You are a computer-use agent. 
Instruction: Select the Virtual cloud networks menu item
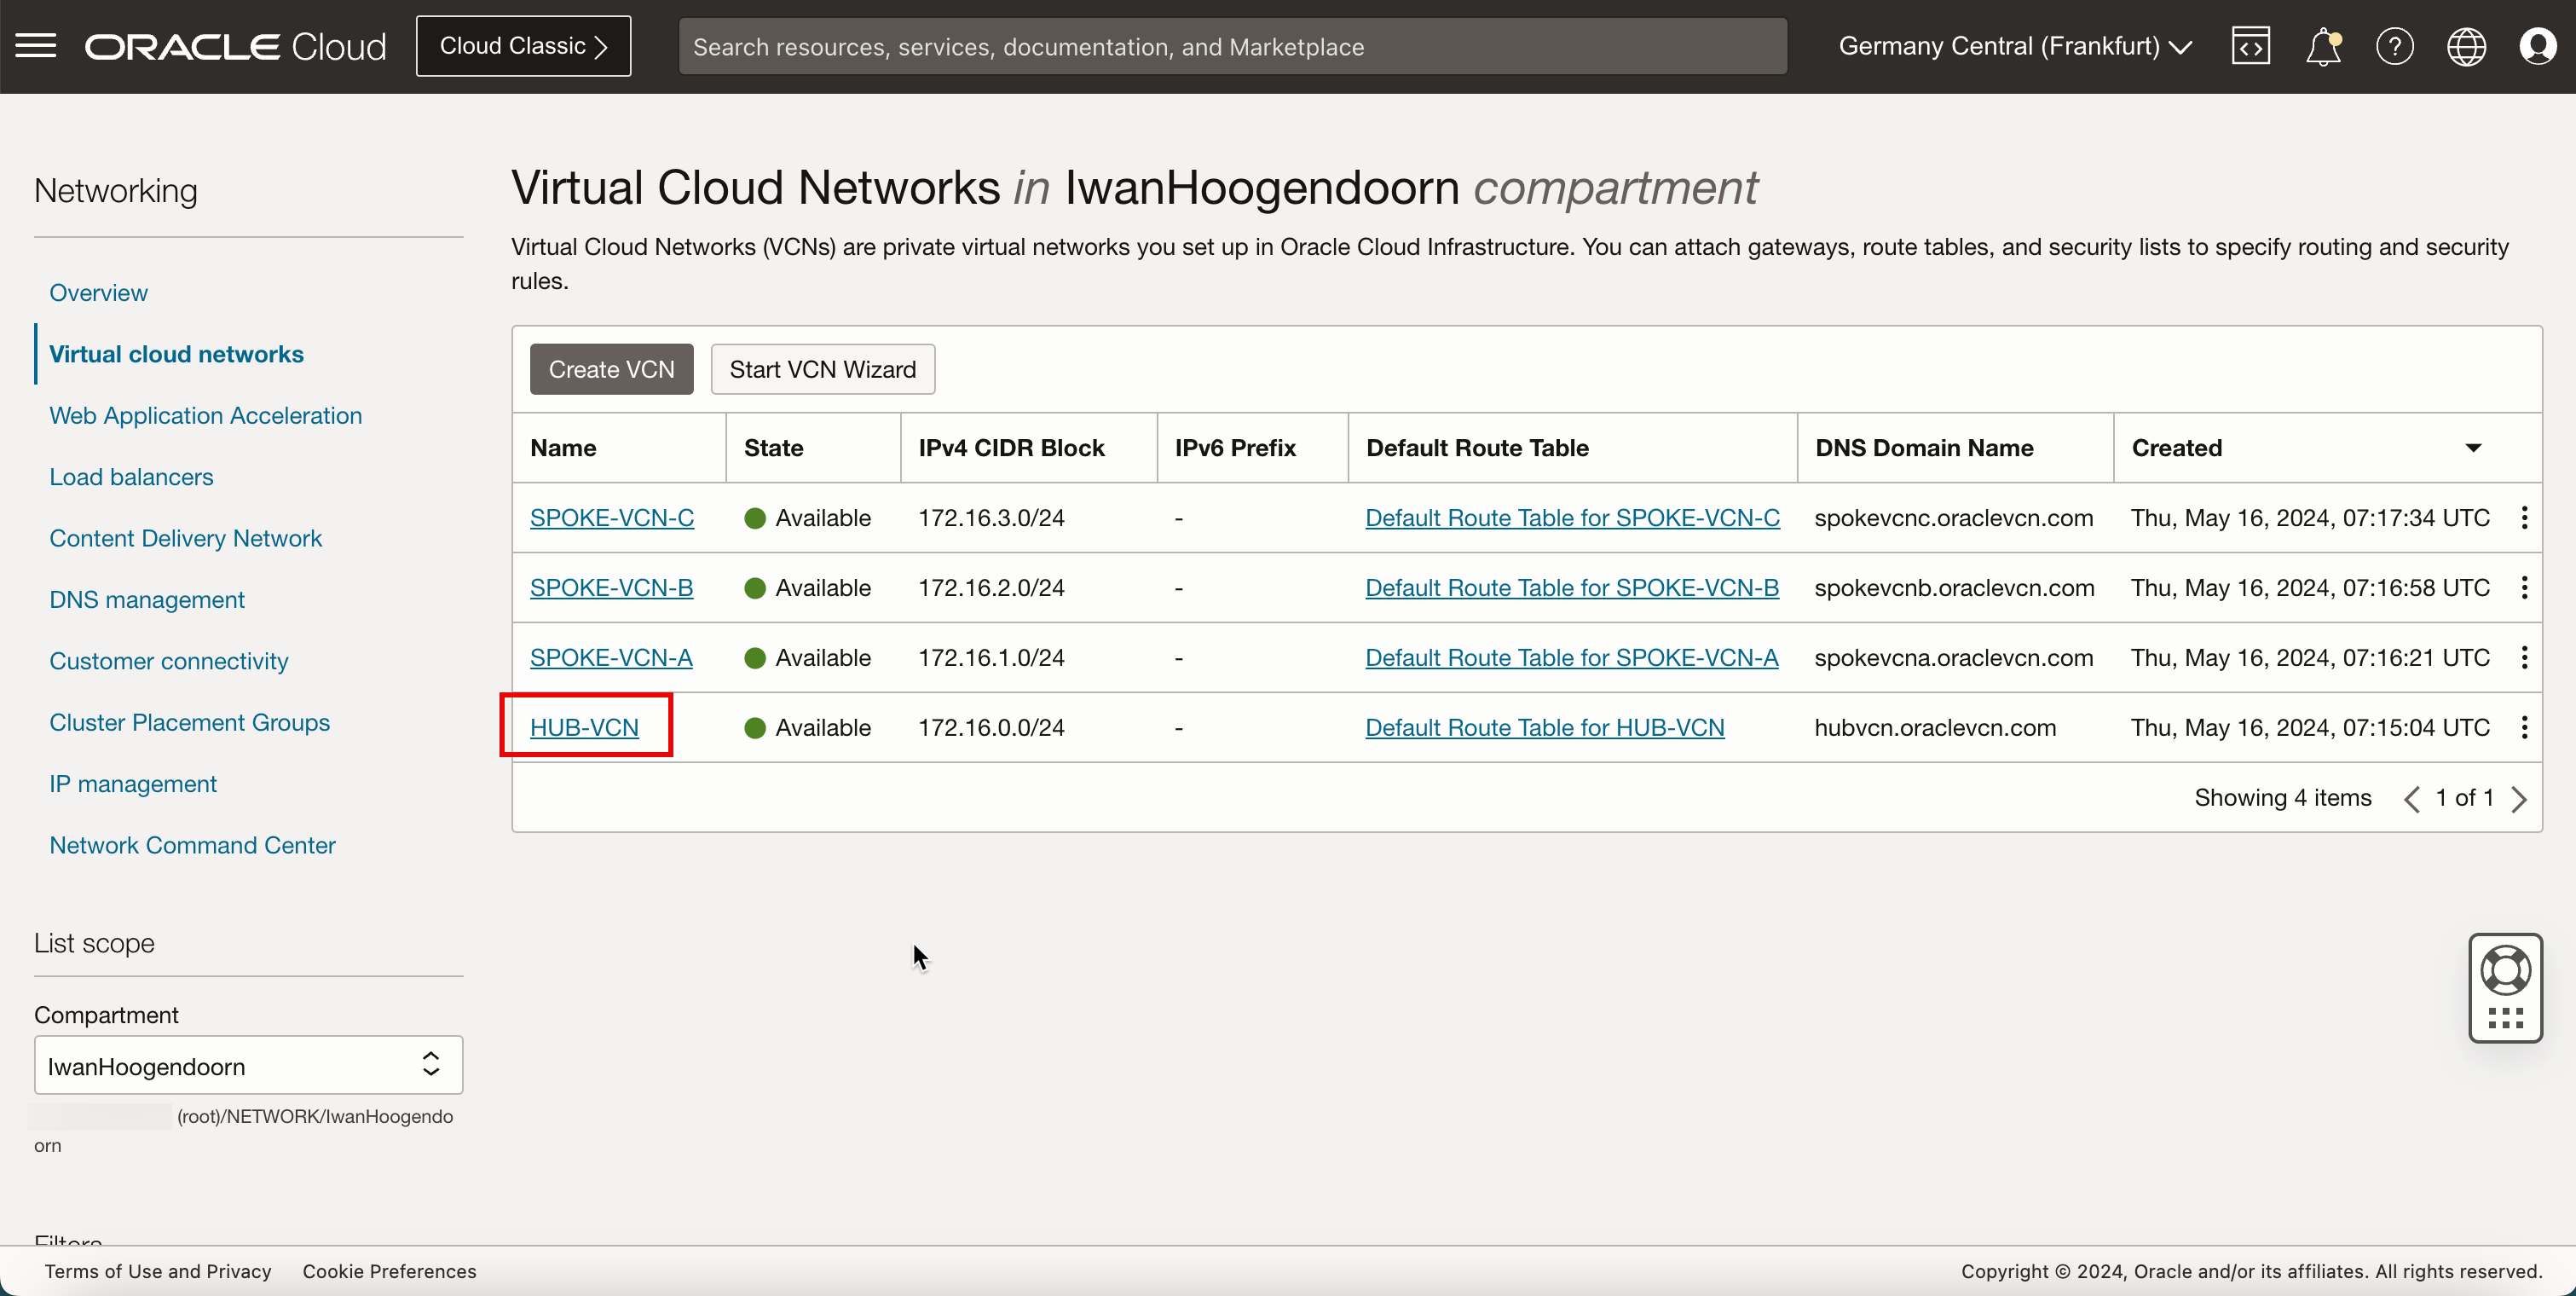(176, 354)
